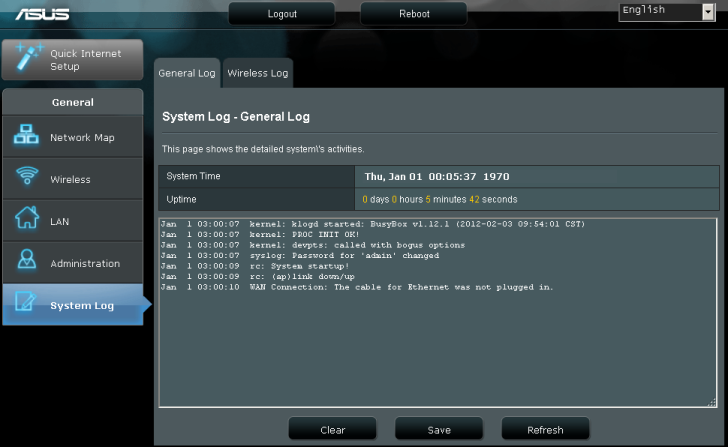This screenshot has height=447, width=728.
Task: Click the 'klogd started' log line
Action: click(x=372, y=224)
